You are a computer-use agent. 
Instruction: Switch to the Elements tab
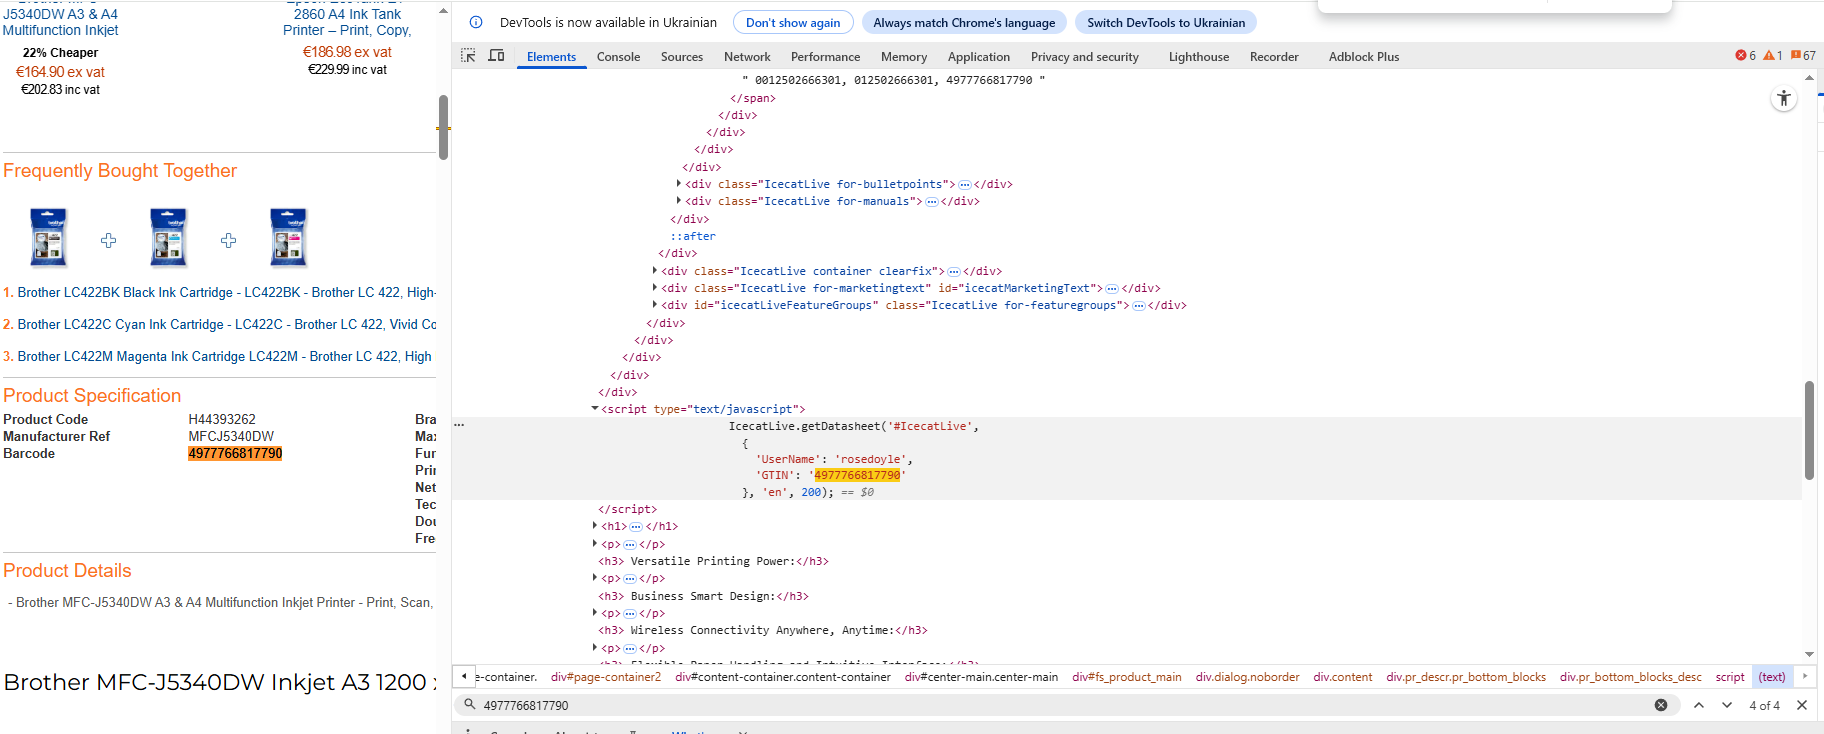click(552, 57)
